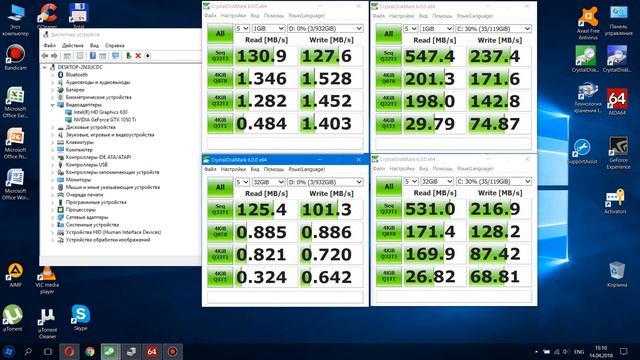Open Avast Free Antivirus desktop icon
640x360 pixels.
tap(588, 23)
